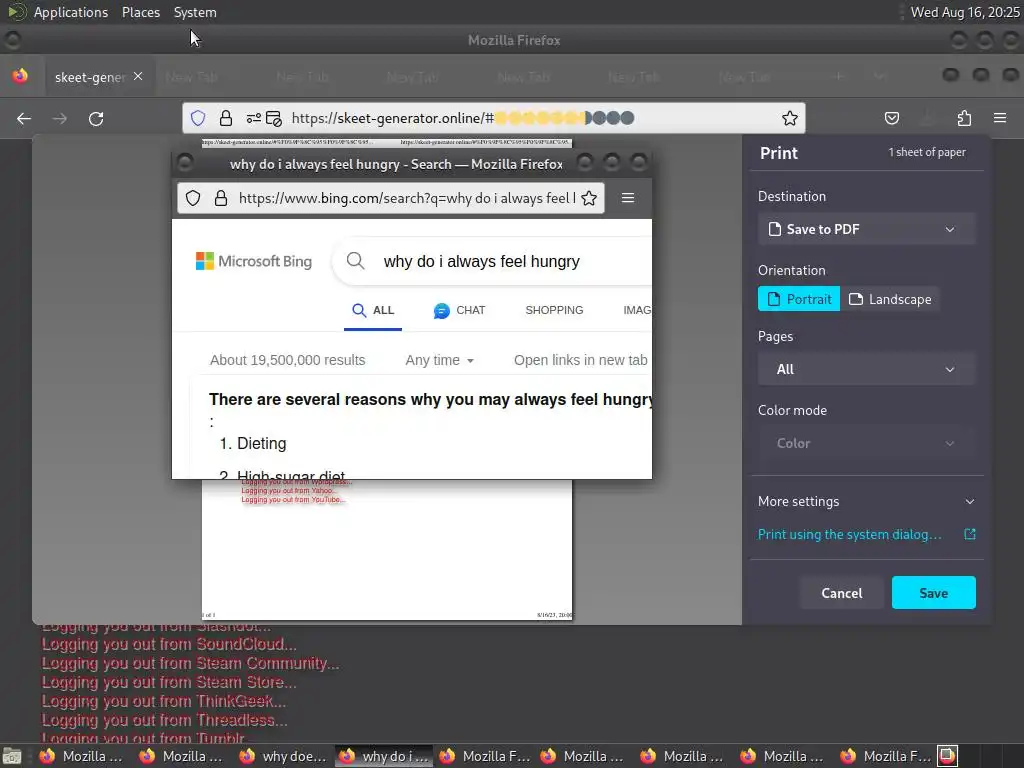
Task: Select the CHAT tab on Bing
Action: pyautogui.click(x=460, y=310)
